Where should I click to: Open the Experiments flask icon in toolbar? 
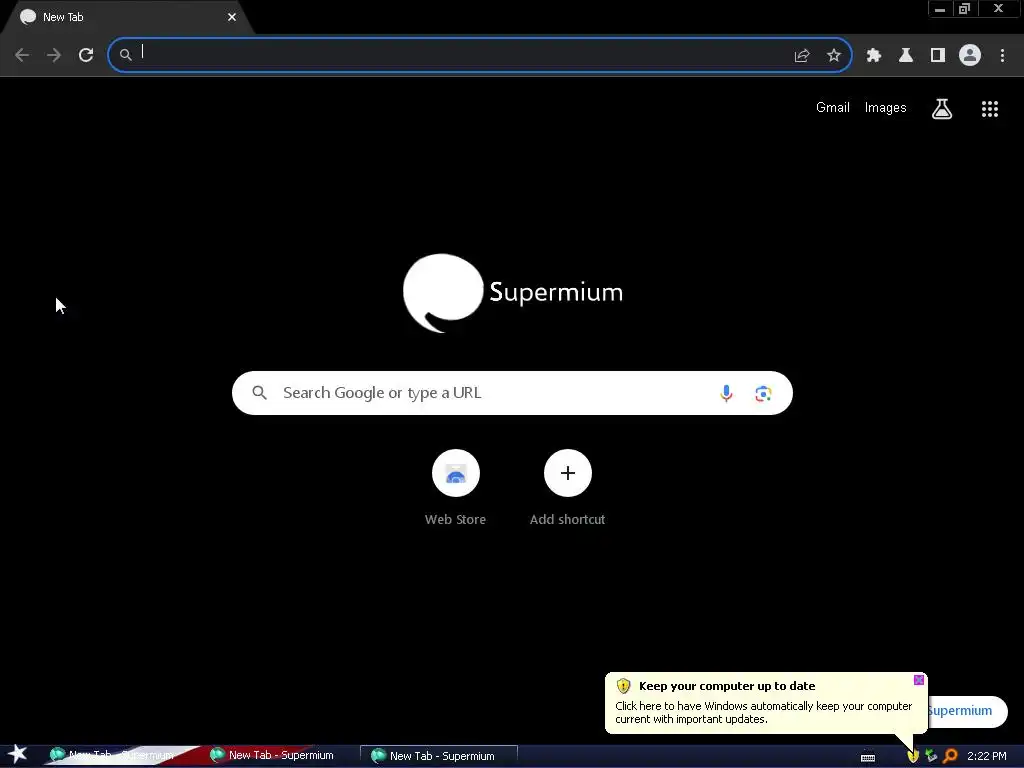(x=906, y=56)
